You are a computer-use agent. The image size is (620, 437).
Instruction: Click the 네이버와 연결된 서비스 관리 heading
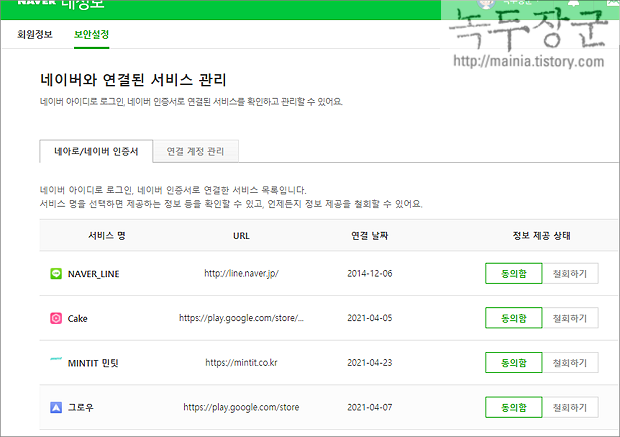133,80
